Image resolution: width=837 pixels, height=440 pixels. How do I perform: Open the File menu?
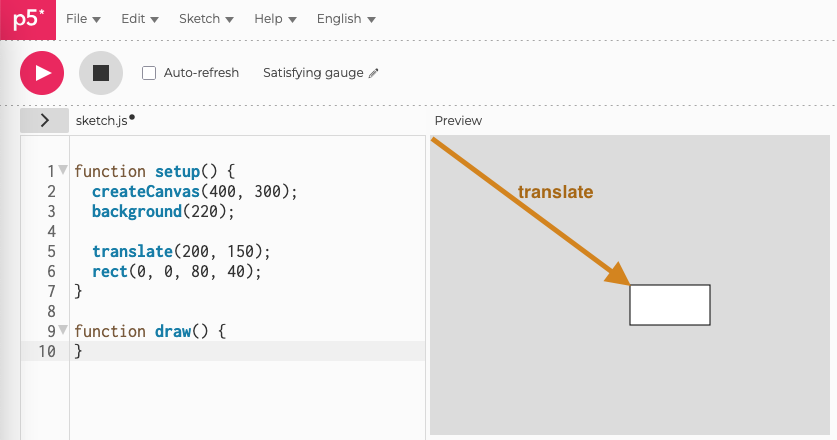[x=83, y=19]
